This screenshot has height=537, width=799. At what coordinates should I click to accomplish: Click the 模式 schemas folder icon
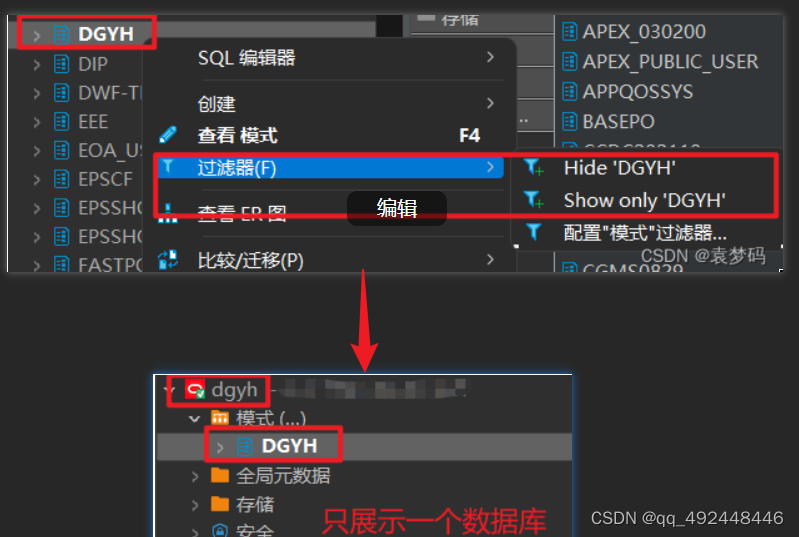[x=220, y=418]
